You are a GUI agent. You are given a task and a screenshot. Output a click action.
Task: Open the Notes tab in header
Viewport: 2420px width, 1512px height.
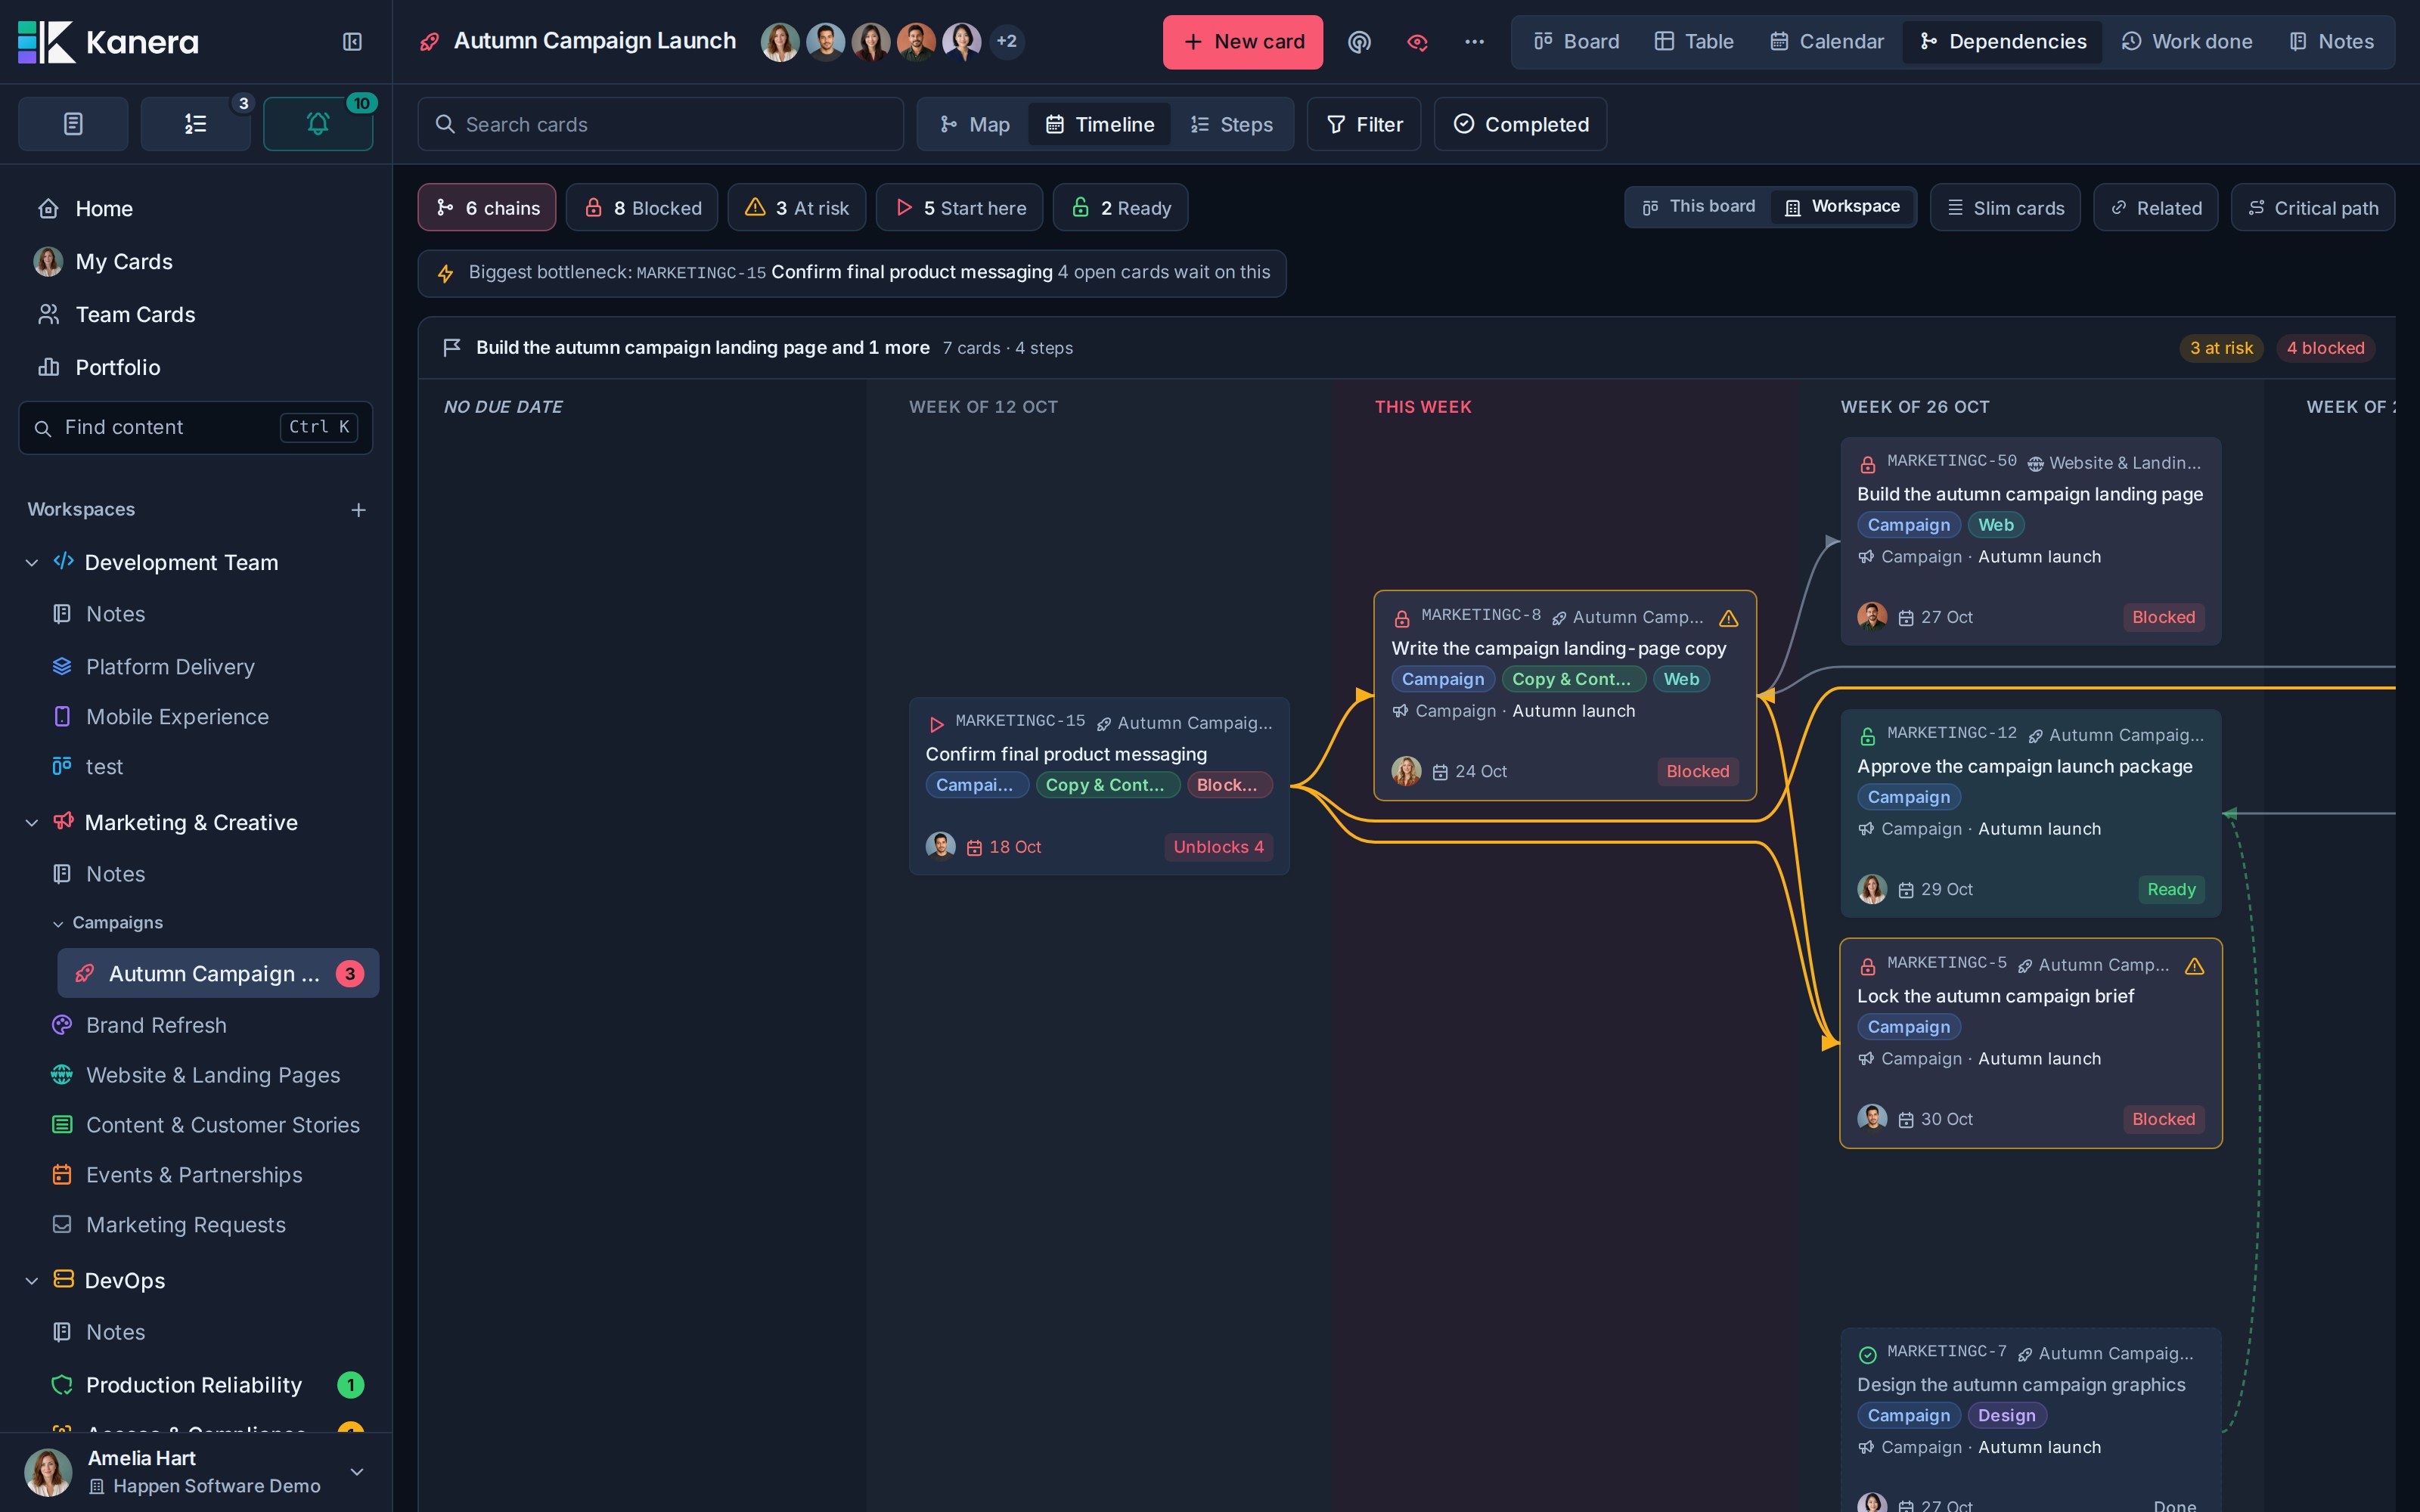pos(2331,42)
